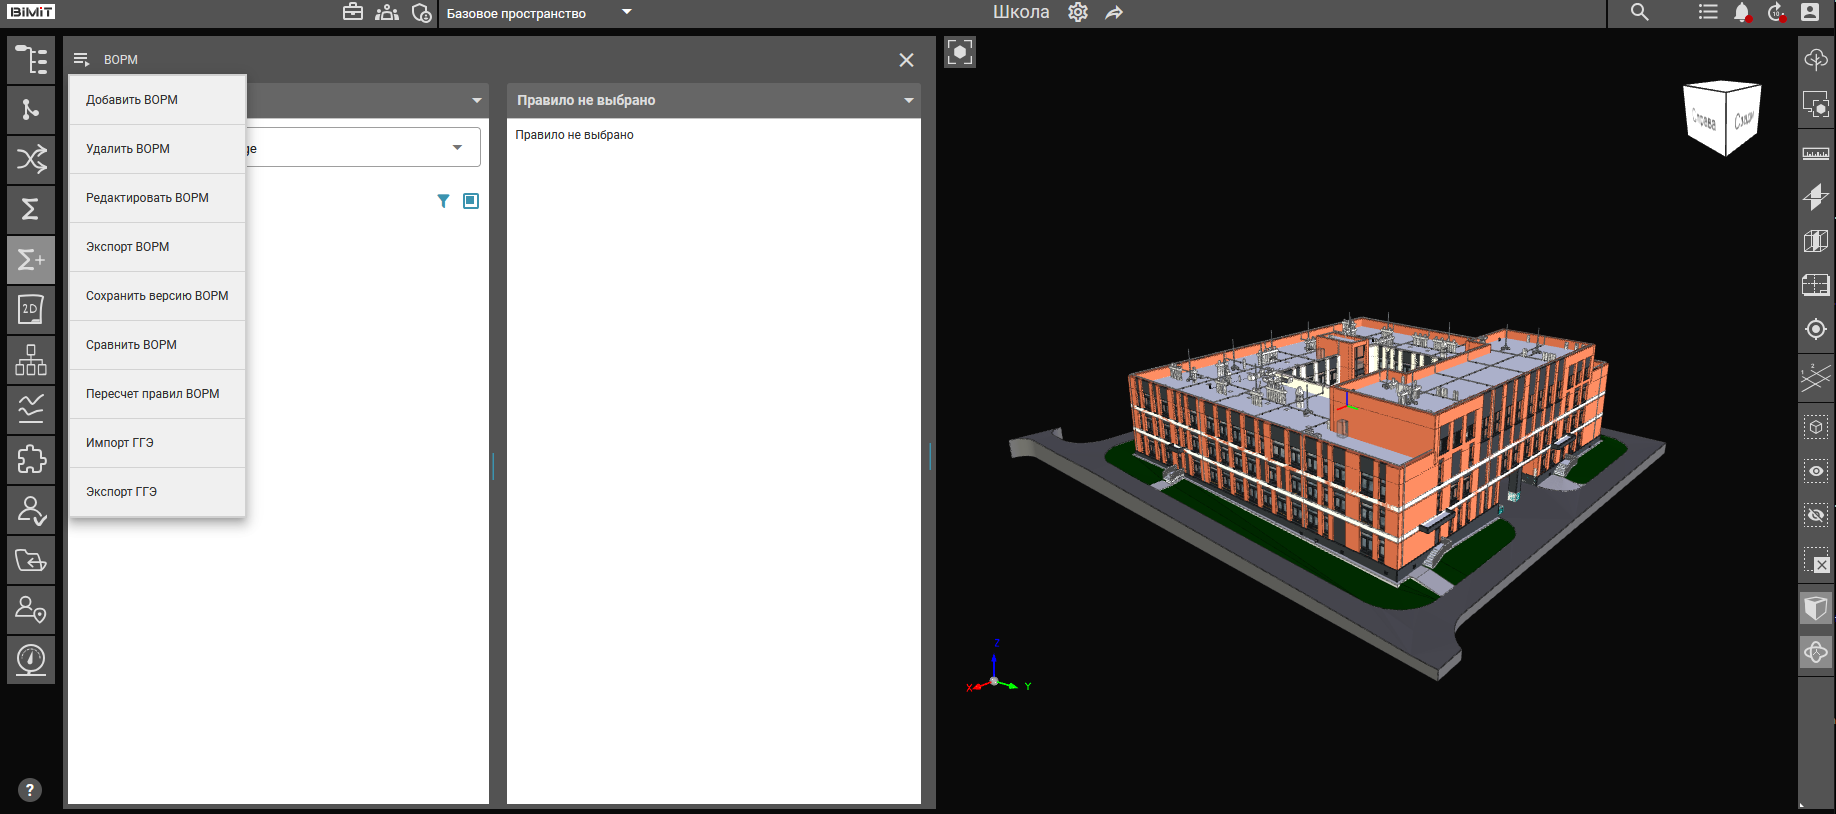Choose Удалить ВОРМ from the menu

[157, 149]
